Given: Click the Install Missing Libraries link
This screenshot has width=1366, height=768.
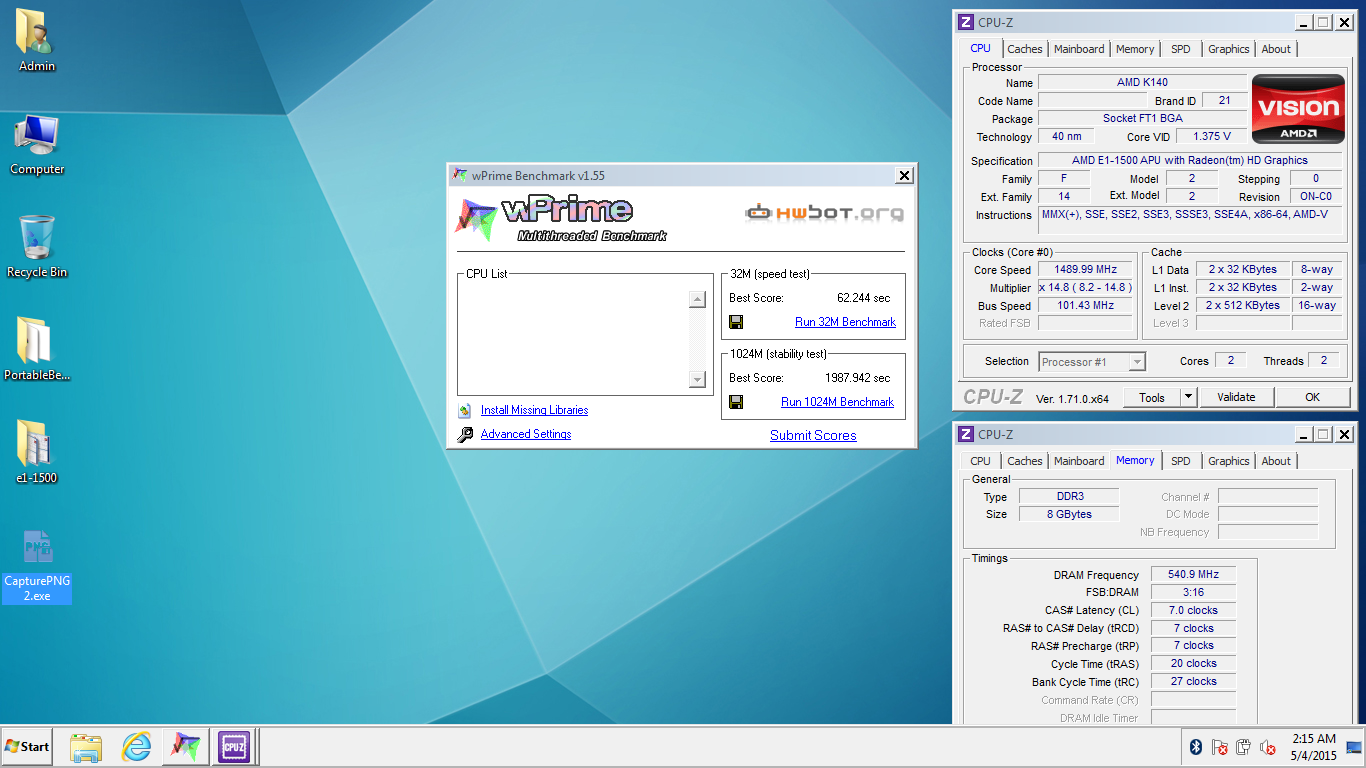Looking at the screenshot, I should [534, 410].
